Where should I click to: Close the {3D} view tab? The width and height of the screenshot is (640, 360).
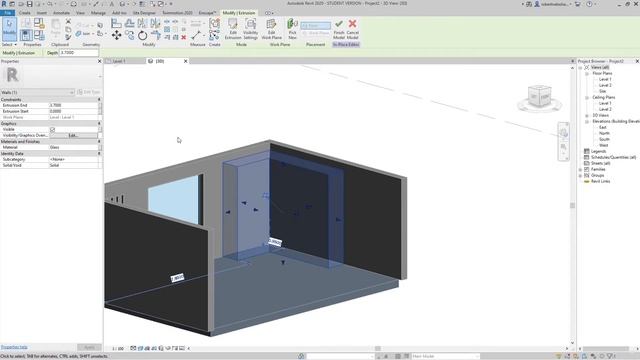(x=185, y=61)
